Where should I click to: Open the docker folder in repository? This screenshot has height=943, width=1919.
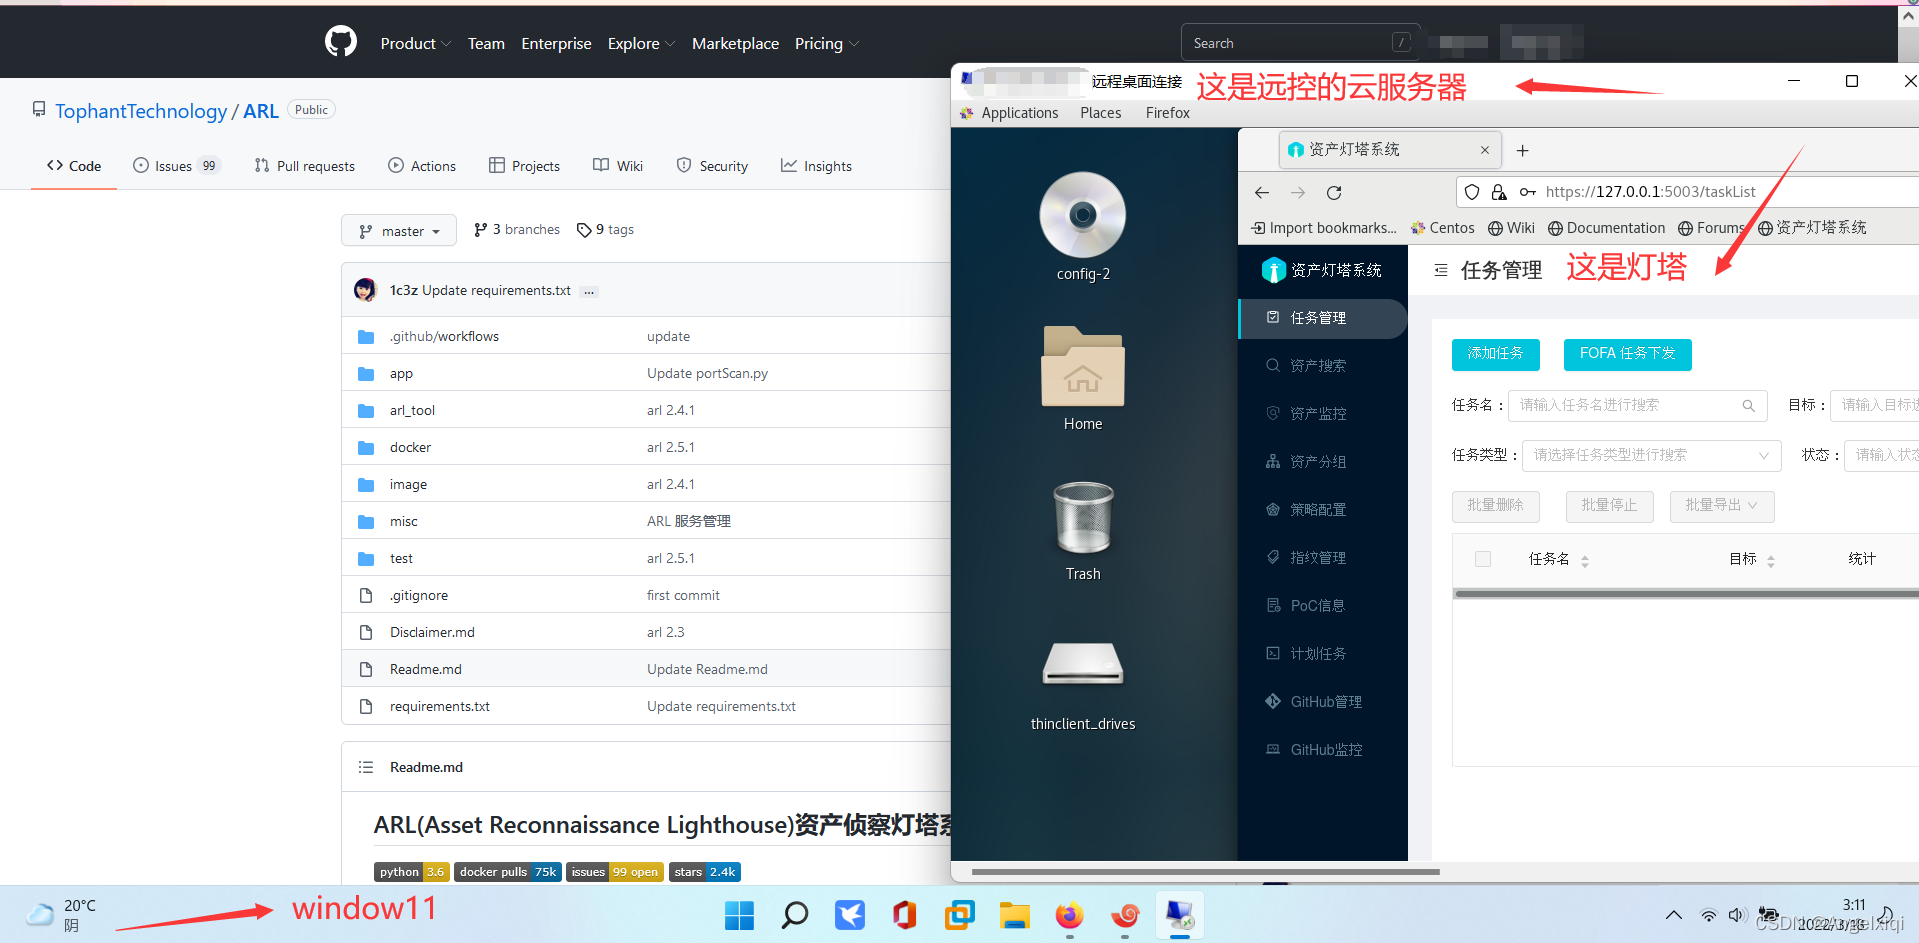tap(411, 447)
